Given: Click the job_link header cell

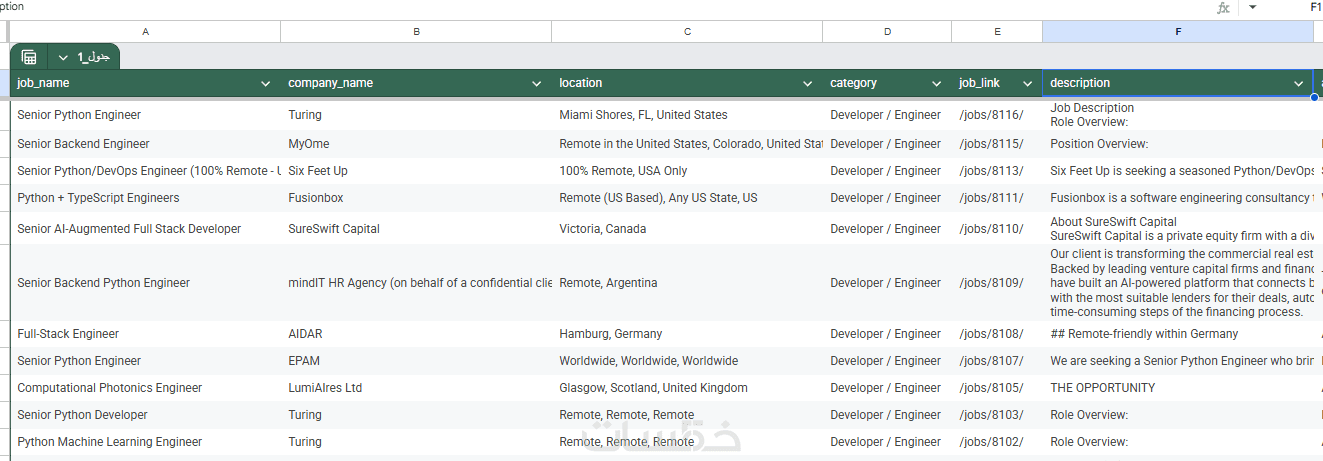Looking at the screenshot, I should (997, 83).
